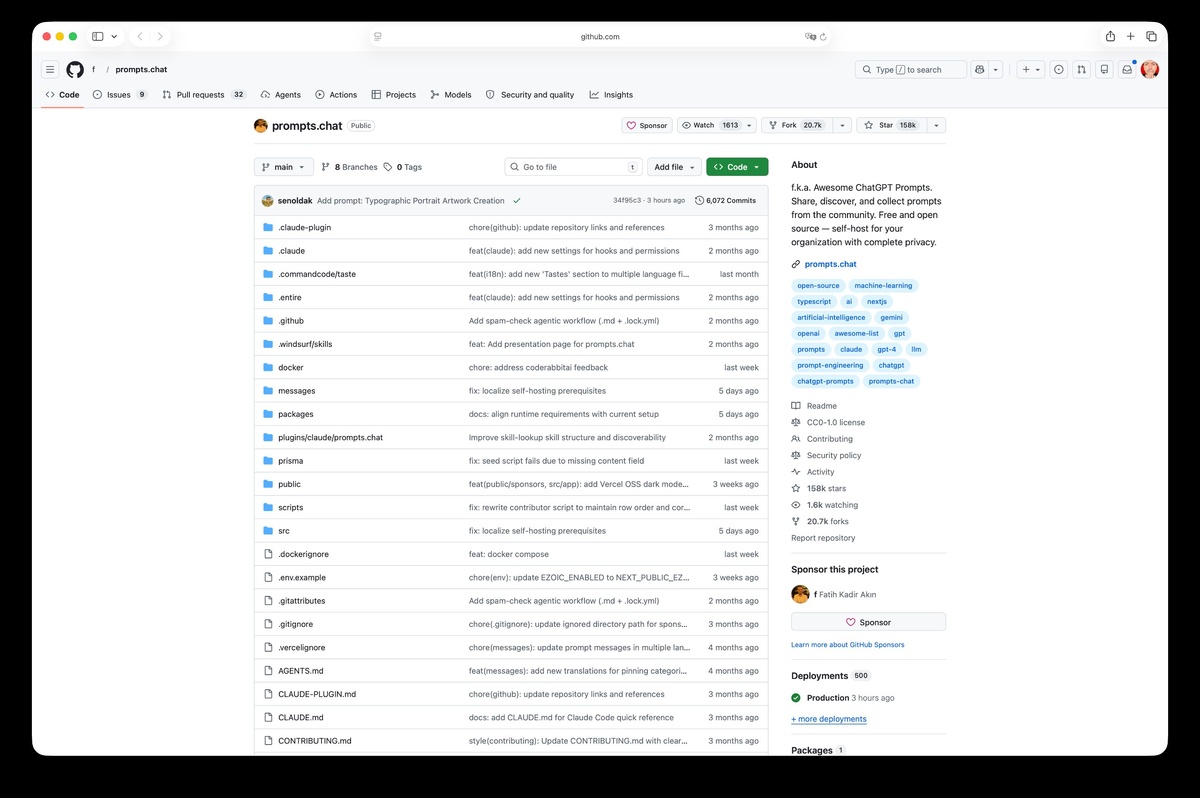Viewport: 1200px width, 798px height.
Task: Switch to the Pull requests tab
Action: coord(204,95)
